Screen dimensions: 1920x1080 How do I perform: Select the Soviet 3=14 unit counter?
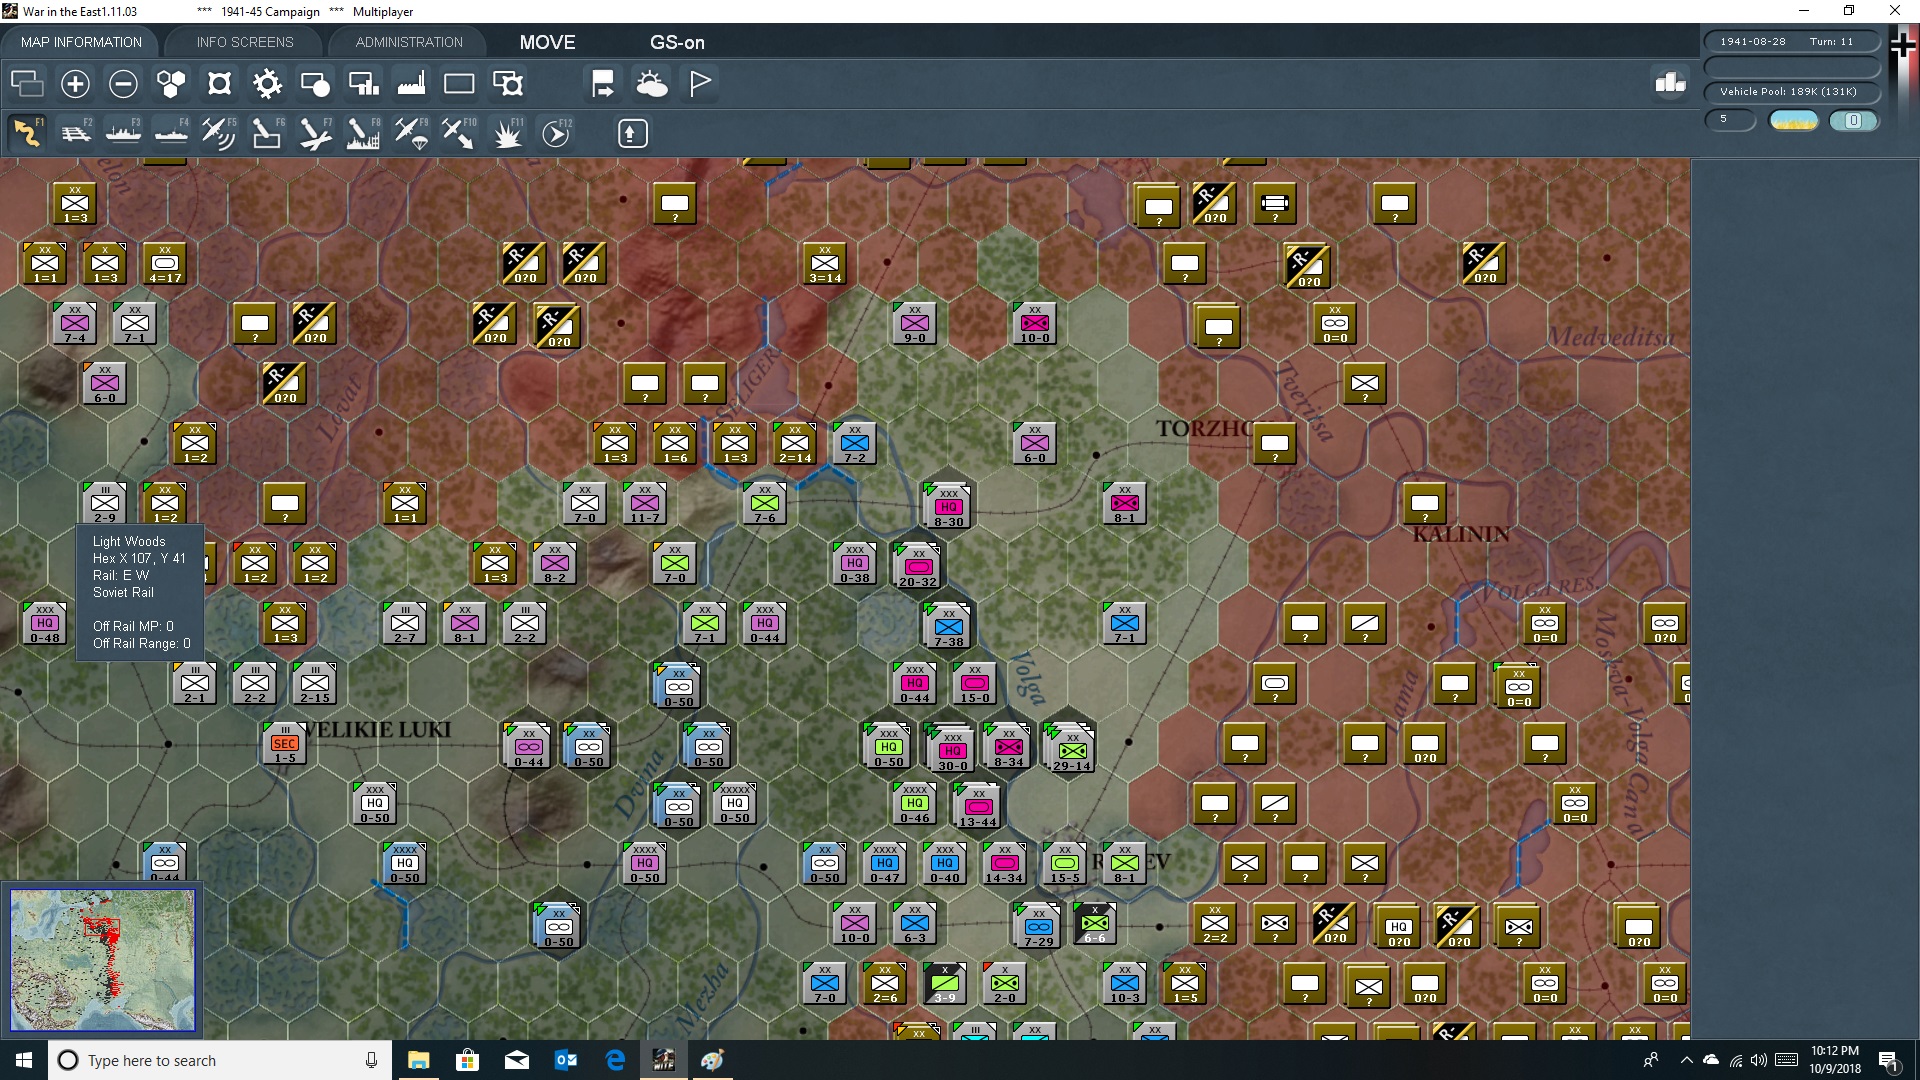click(825, 263)
